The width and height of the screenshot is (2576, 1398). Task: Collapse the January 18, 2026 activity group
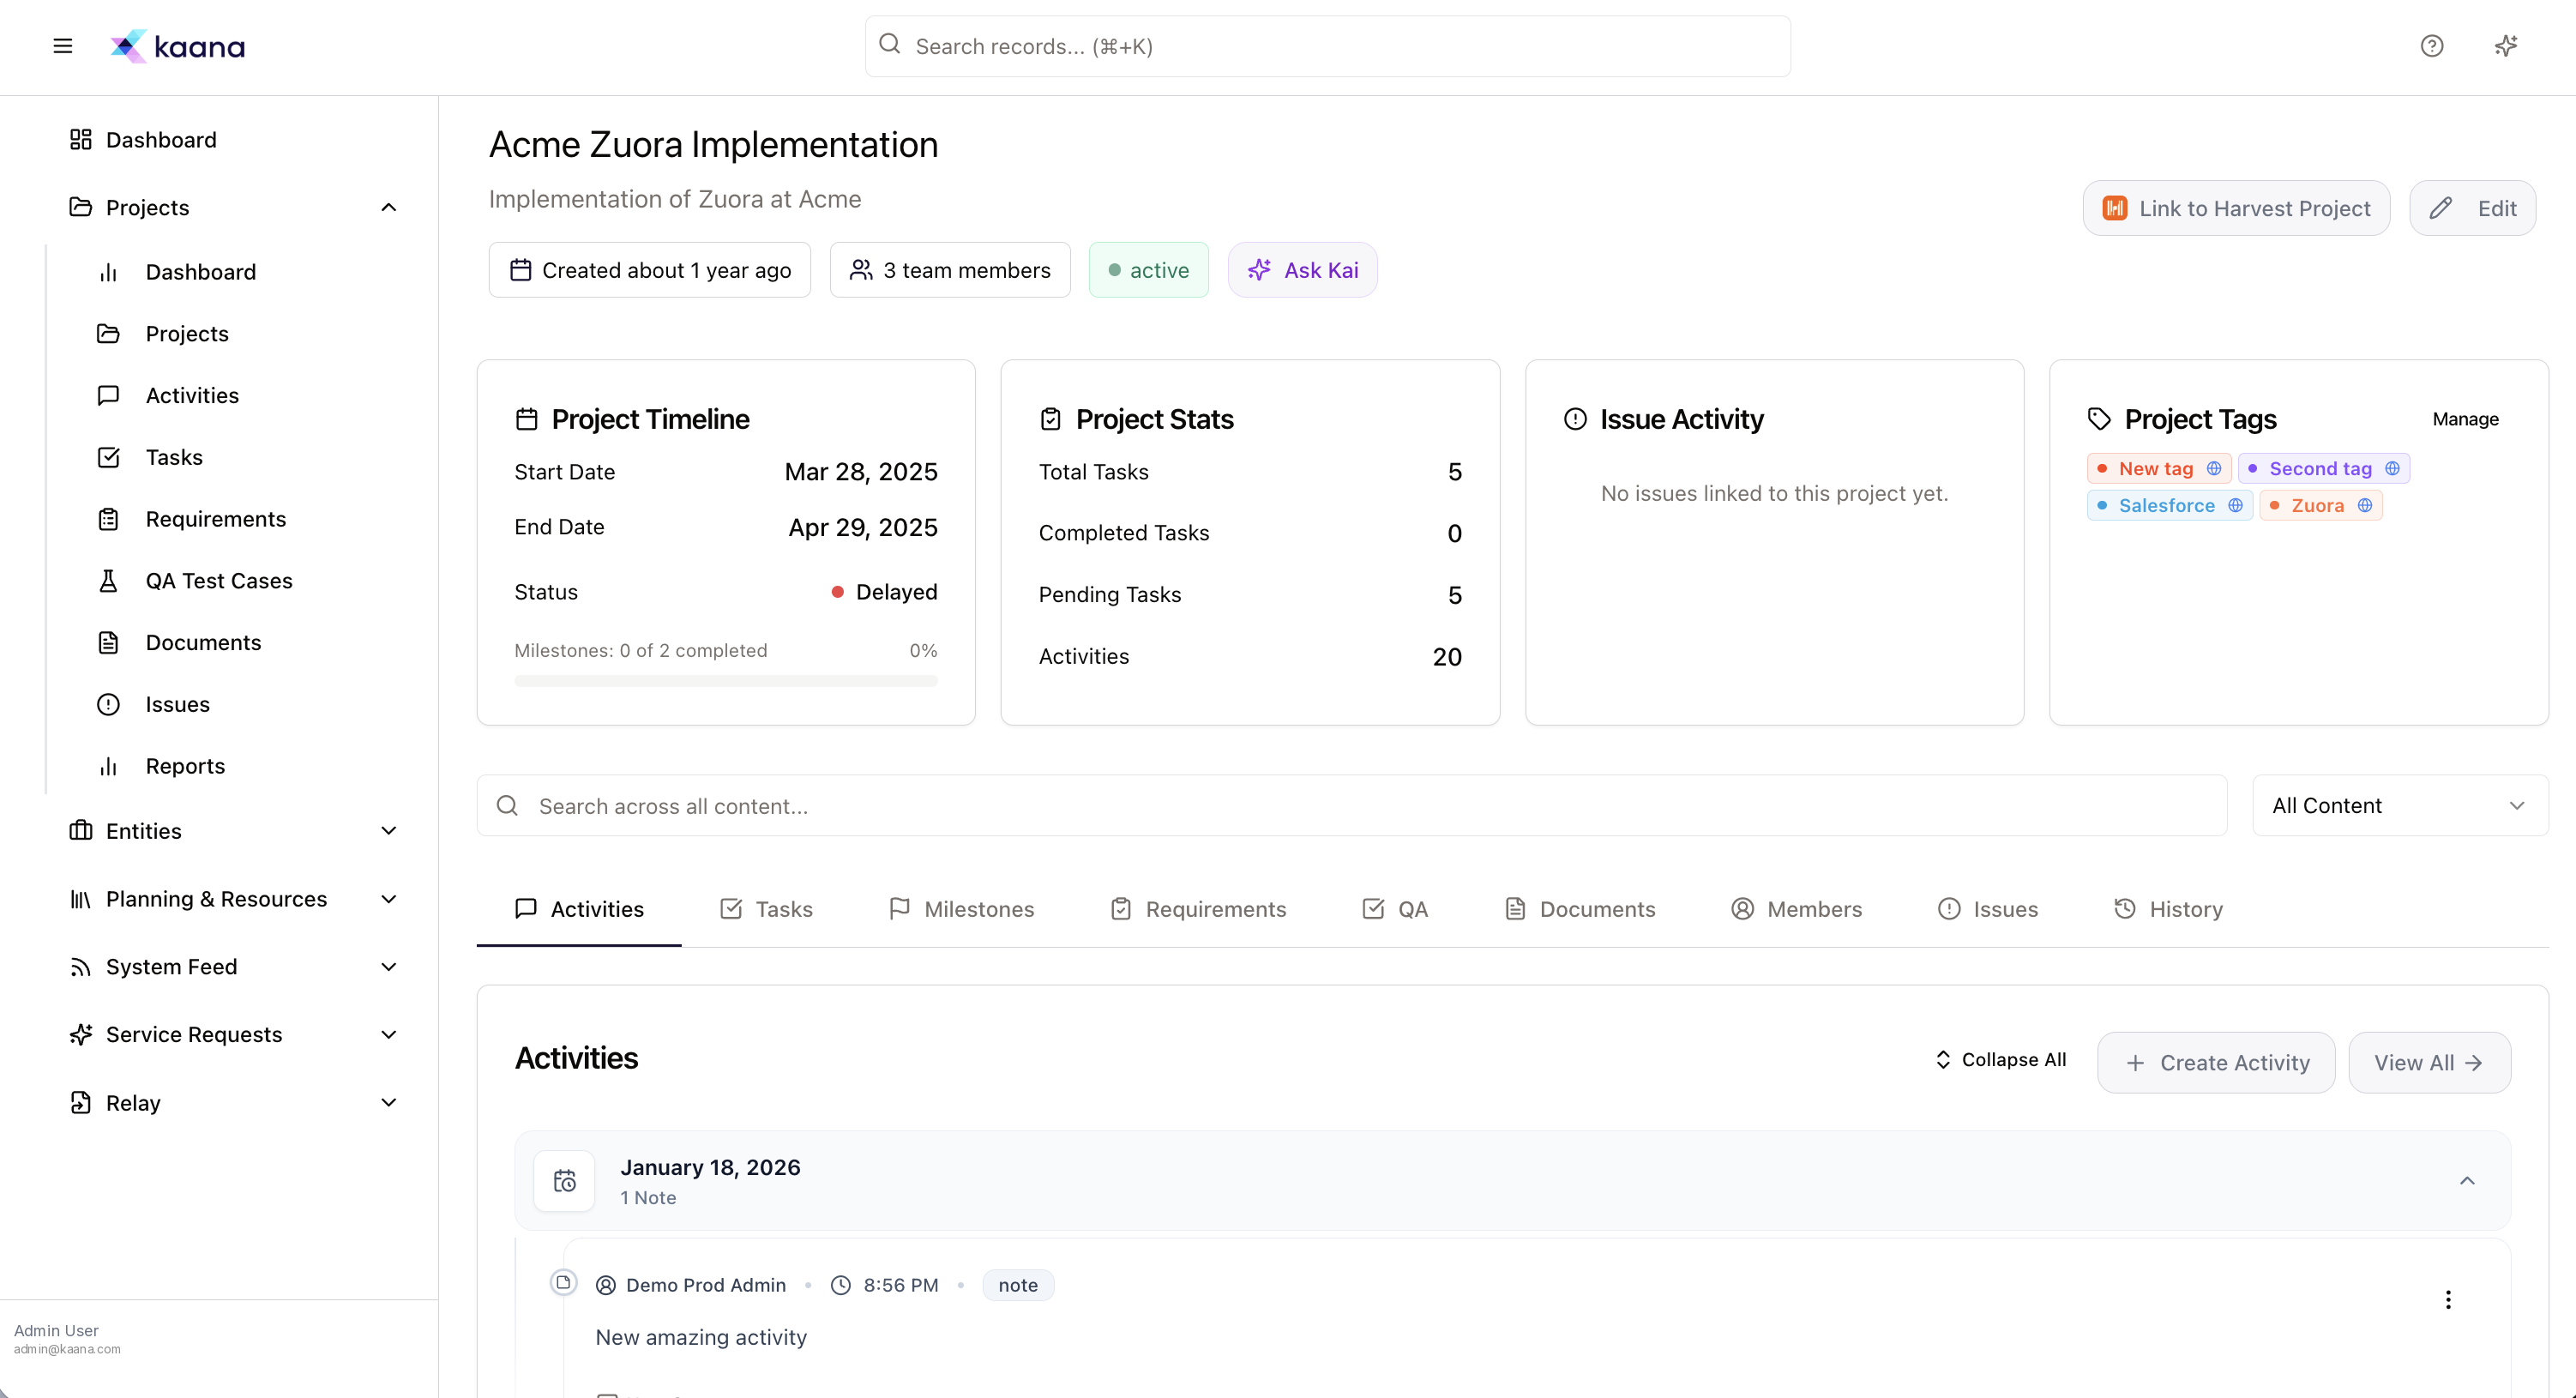2468,1181
